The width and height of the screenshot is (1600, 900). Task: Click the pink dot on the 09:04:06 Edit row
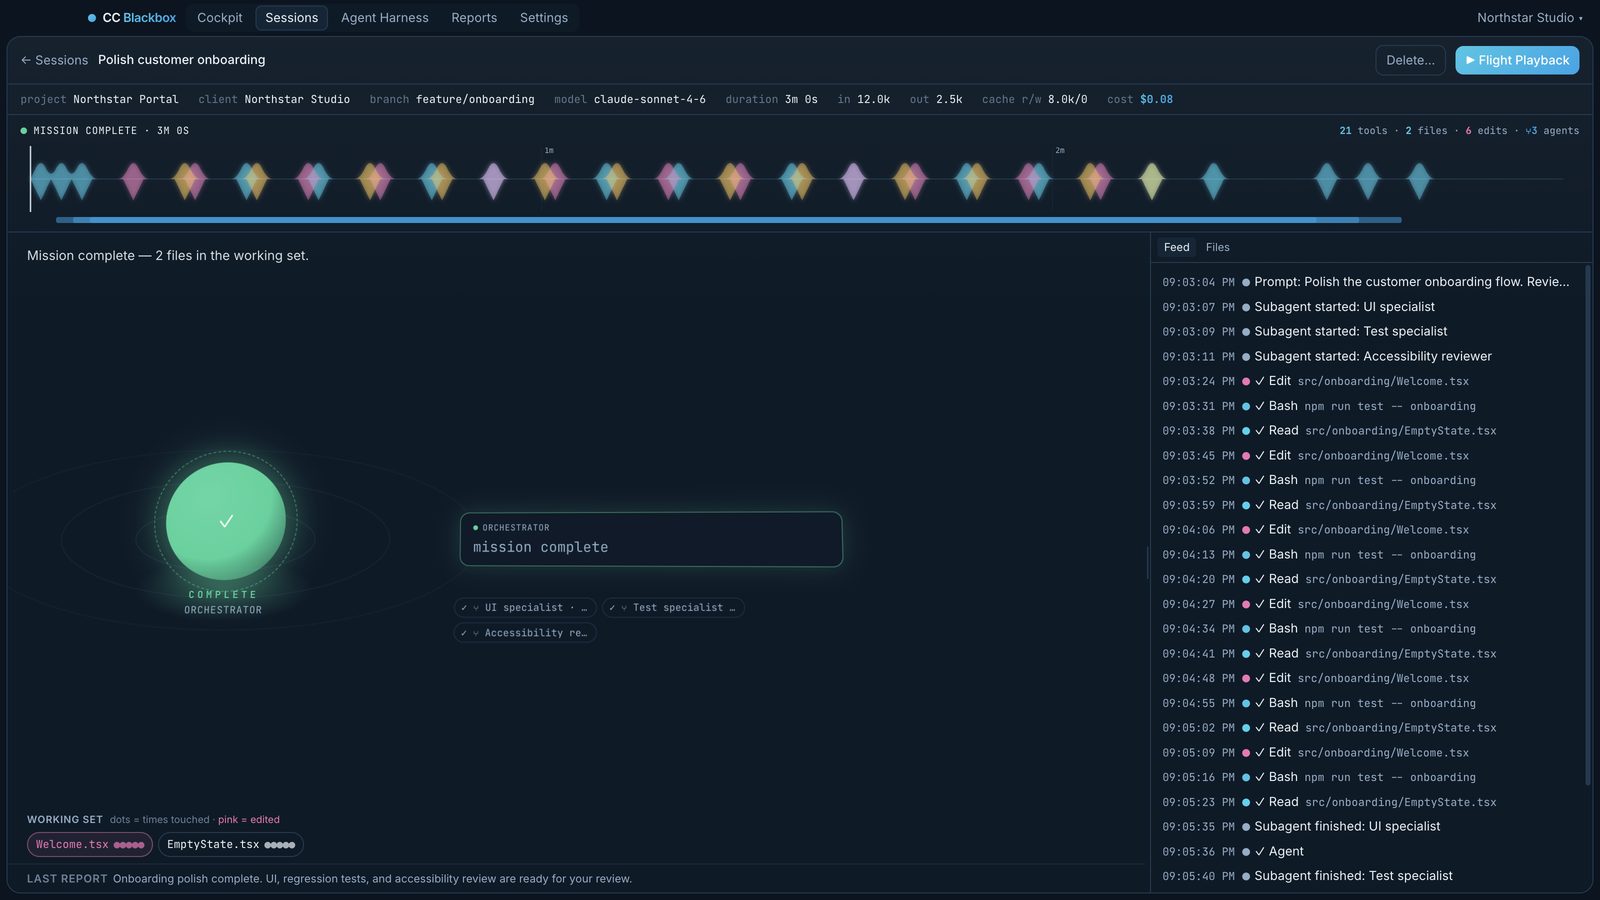pos(1246,530)
